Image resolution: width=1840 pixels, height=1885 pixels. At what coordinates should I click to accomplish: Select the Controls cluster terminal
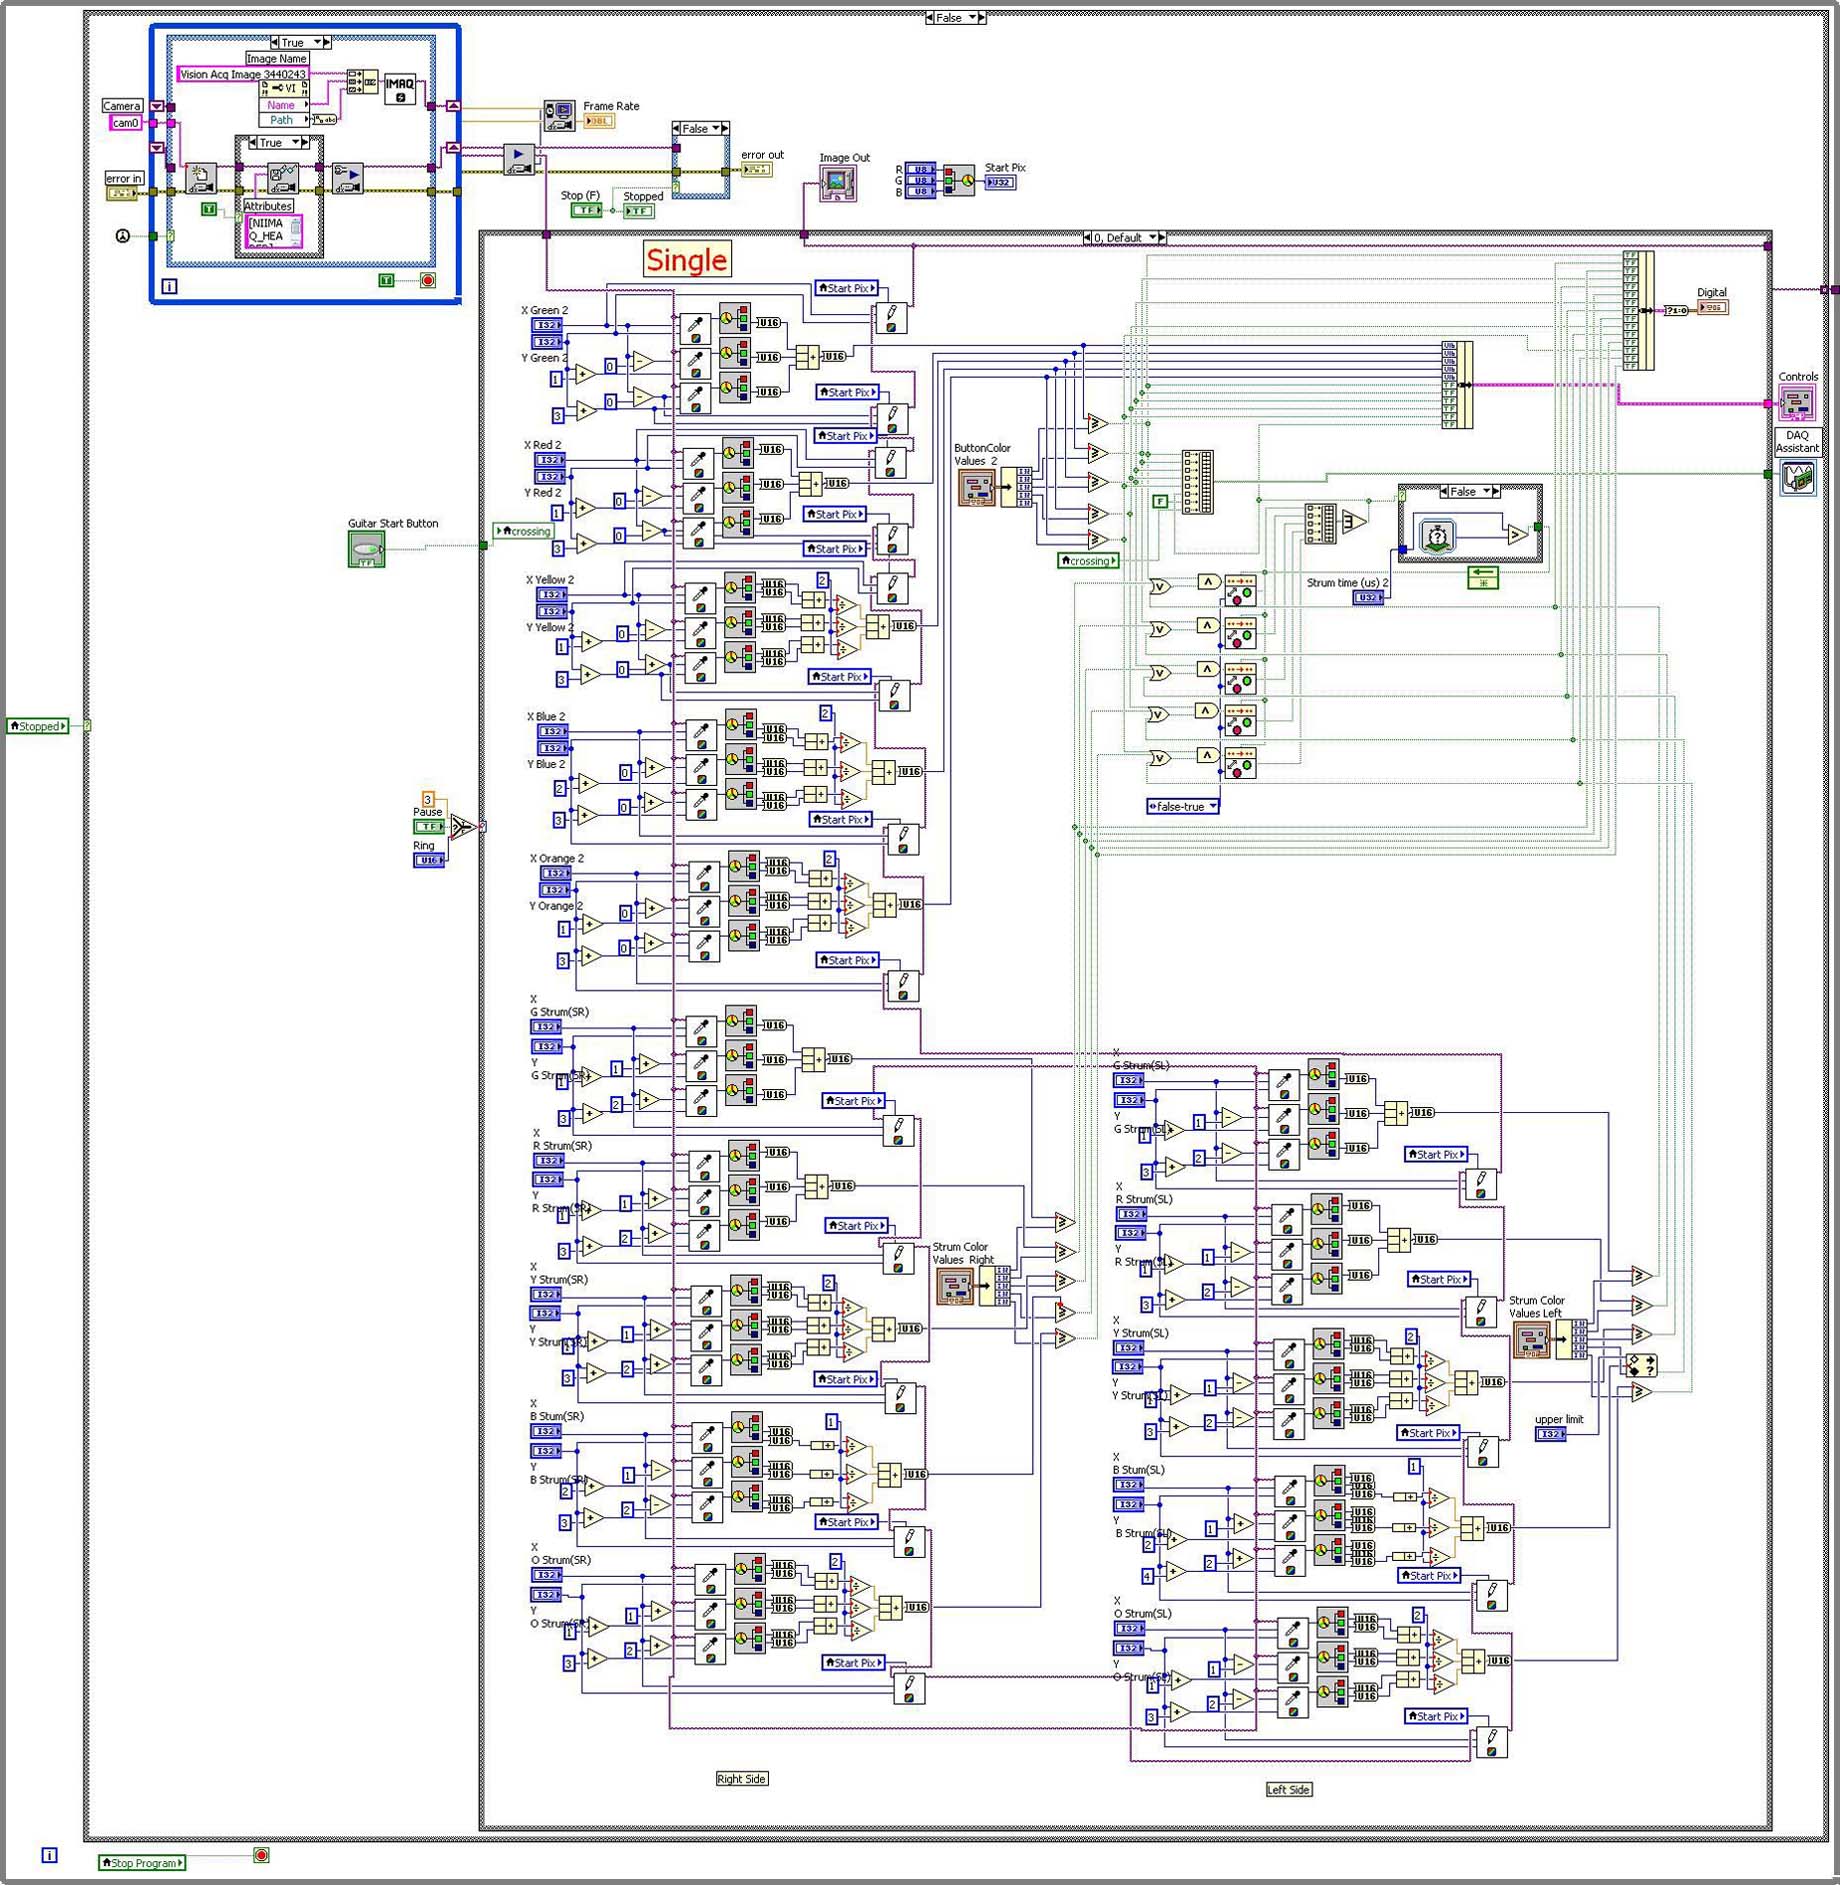pyautogui.click(x=1797, y=403)
